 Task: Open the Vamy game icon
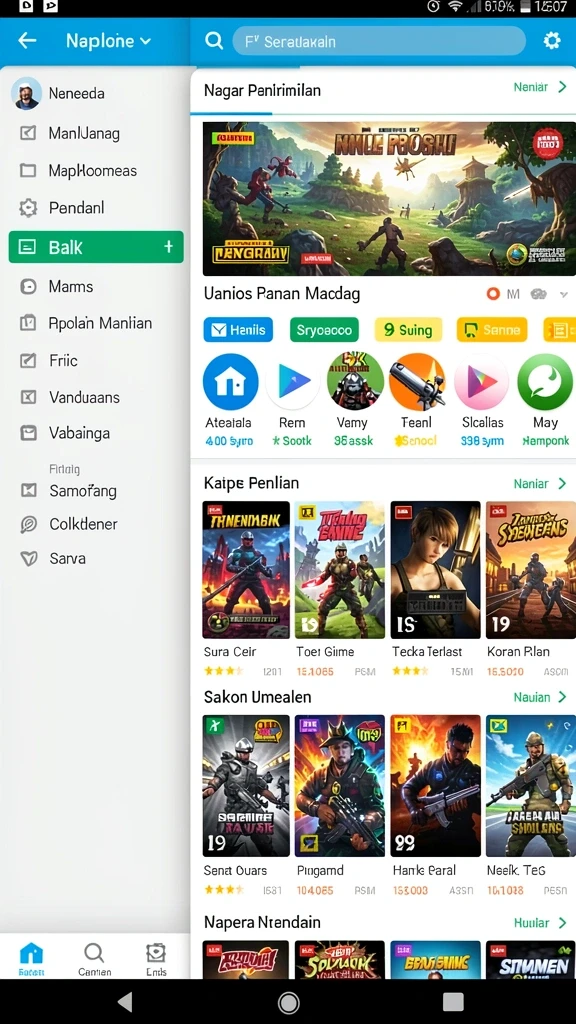click(355, 381)
